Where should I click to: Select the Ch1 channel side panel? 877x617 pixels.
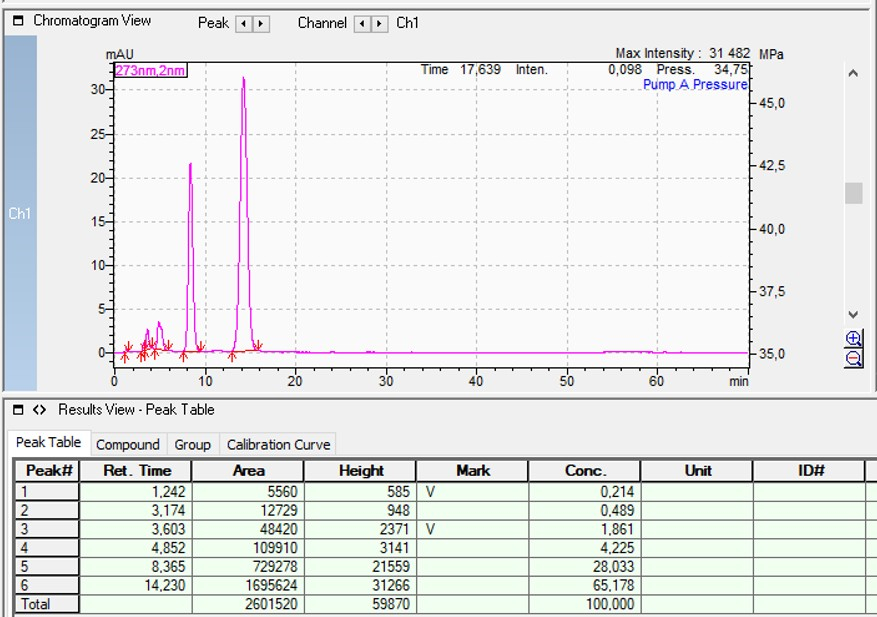click(20, 213)
